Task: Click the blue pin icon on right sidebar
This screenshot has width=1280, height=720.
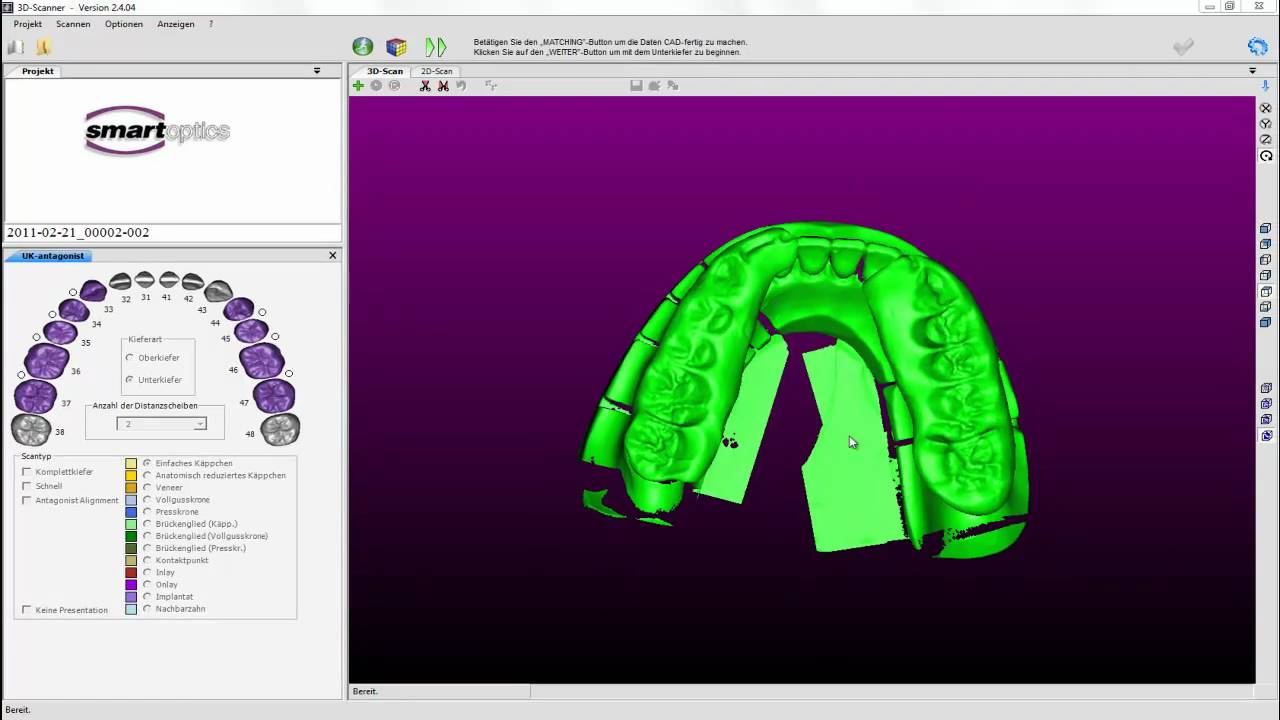Action: pos(1265,87)
